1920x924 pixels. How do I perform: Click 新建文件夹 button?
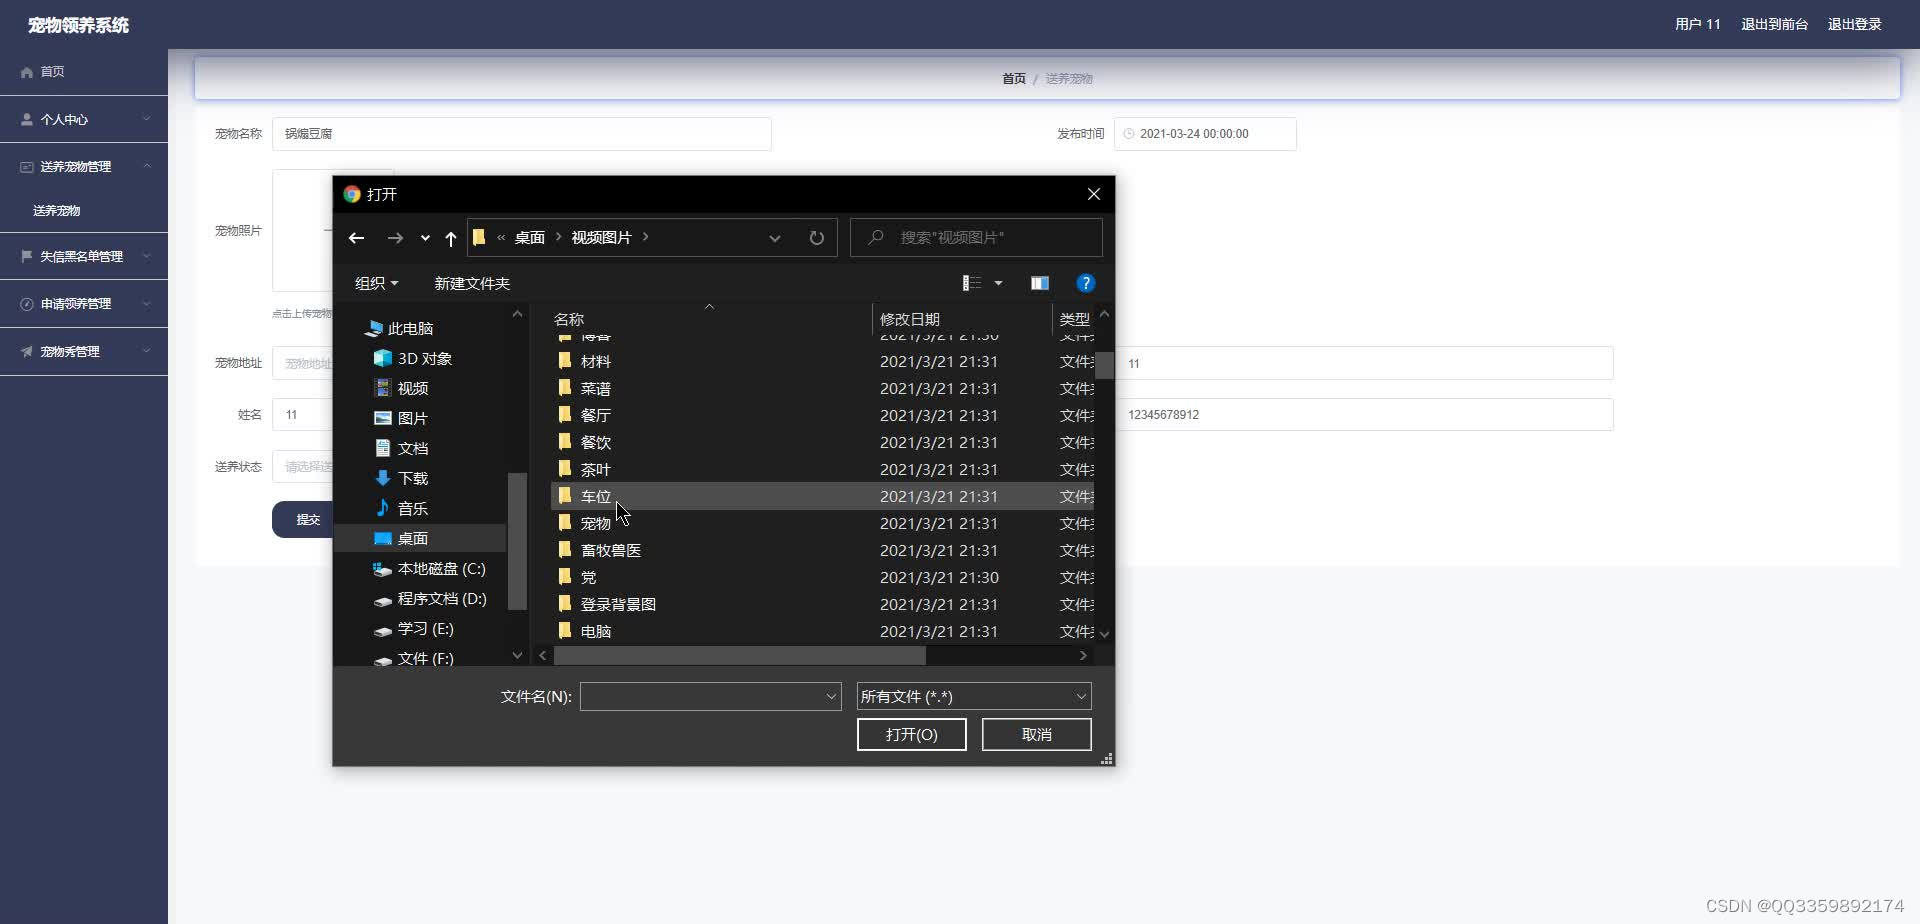coord(472,283)
